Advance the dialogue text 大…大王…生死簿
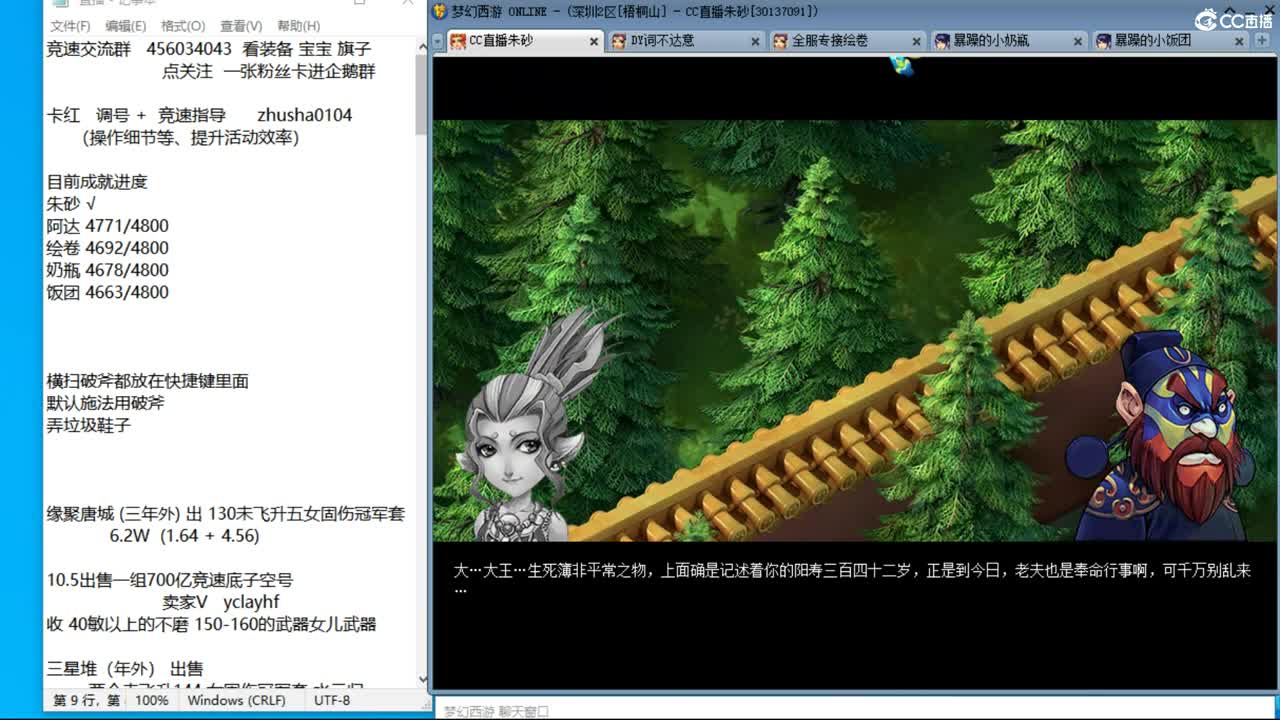This screenshot has height=720, width=1280. tap(852, 579)
